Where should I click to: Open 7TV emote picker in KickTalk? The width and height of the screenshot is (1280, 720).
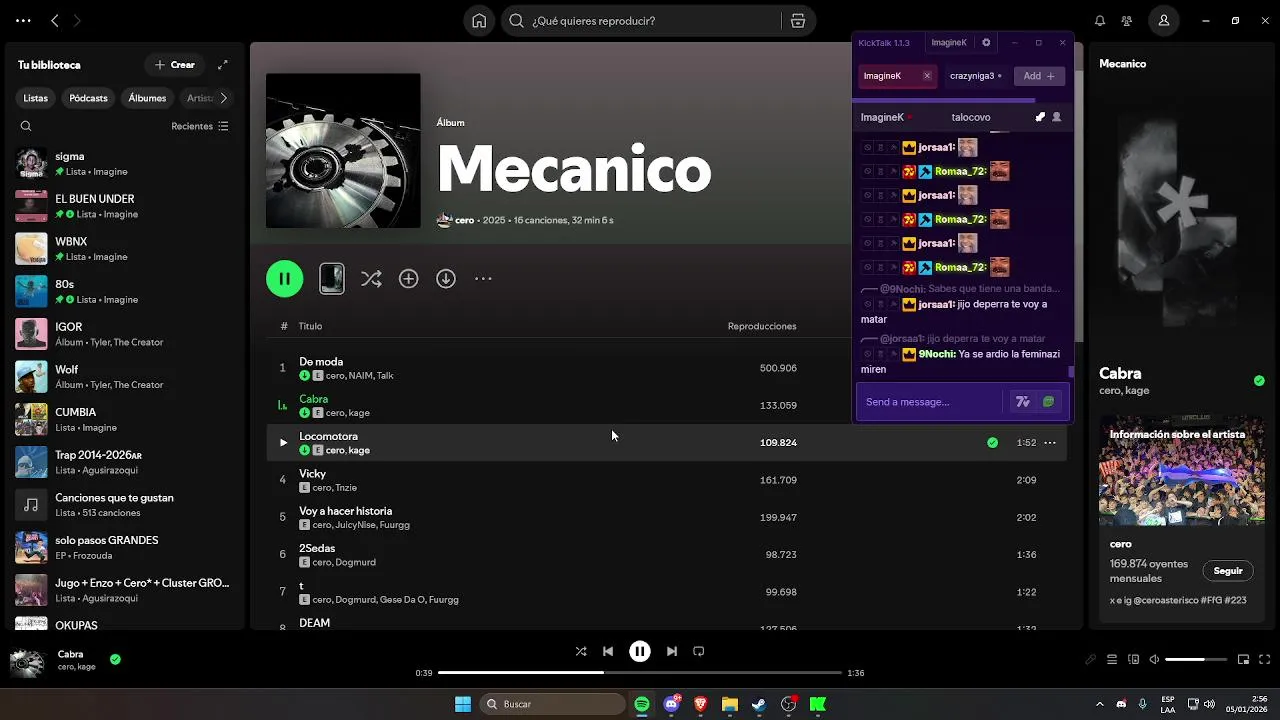(1023, 402)
